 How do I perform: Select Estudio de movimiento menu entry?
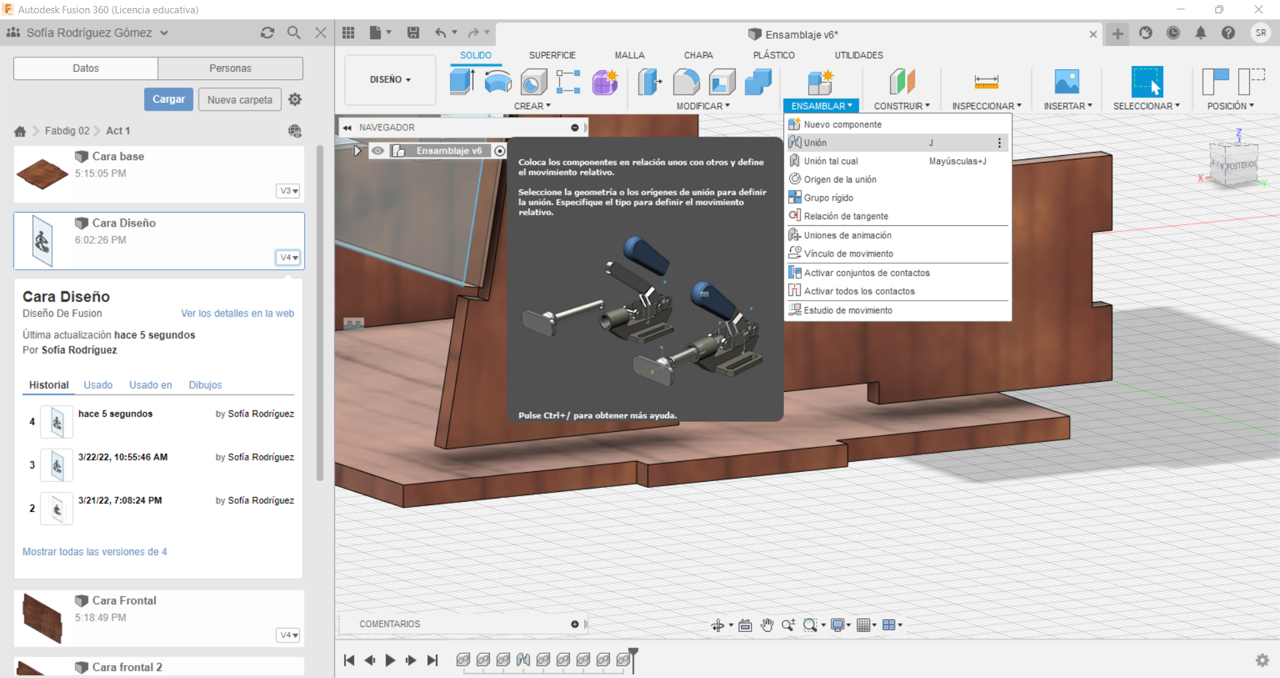[x=897, y=310]
